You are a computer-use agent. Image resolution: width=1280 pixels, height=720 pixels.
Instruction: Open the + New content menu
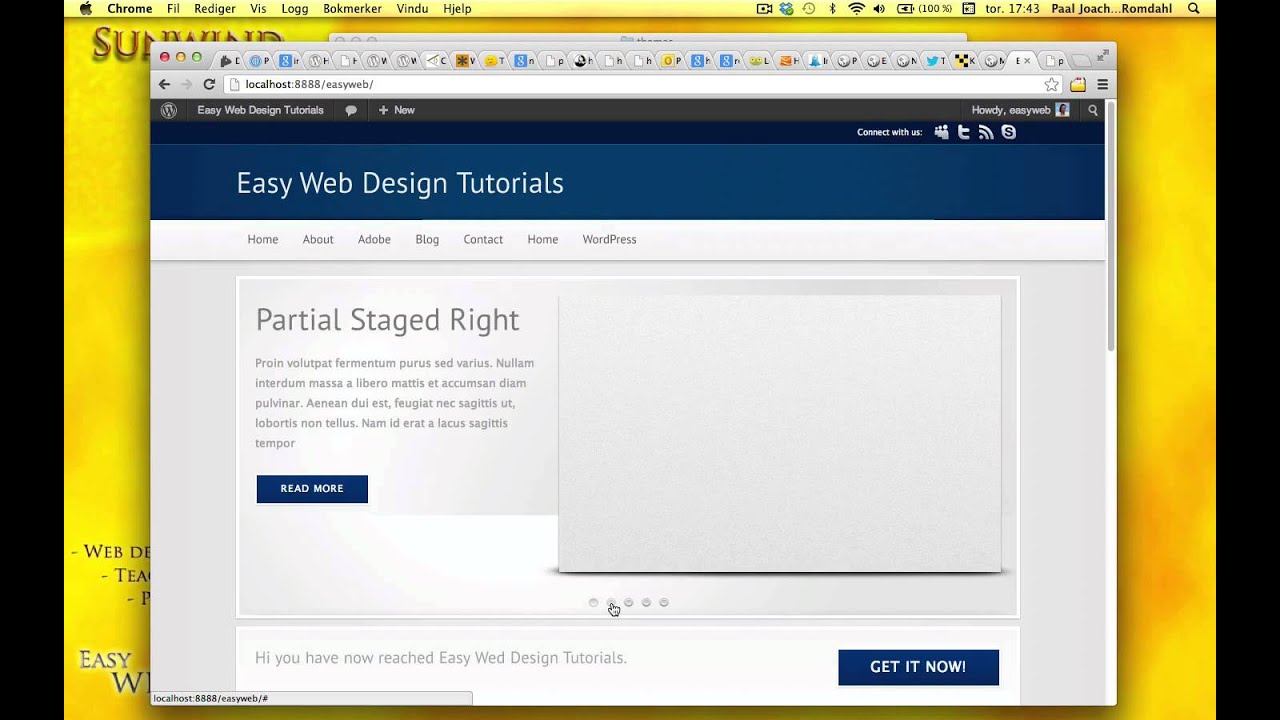point(396,110)
